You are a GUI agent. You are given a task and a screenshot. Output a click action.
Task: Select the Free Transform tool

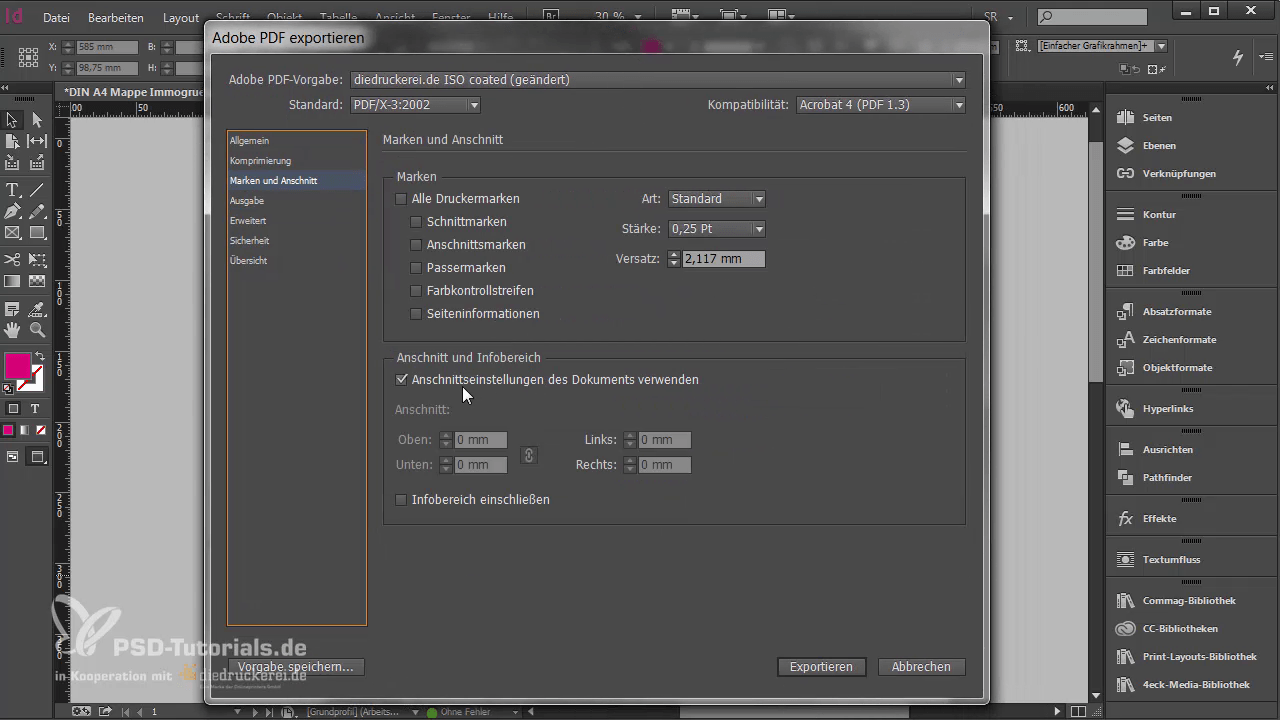[x=37, y=260]
